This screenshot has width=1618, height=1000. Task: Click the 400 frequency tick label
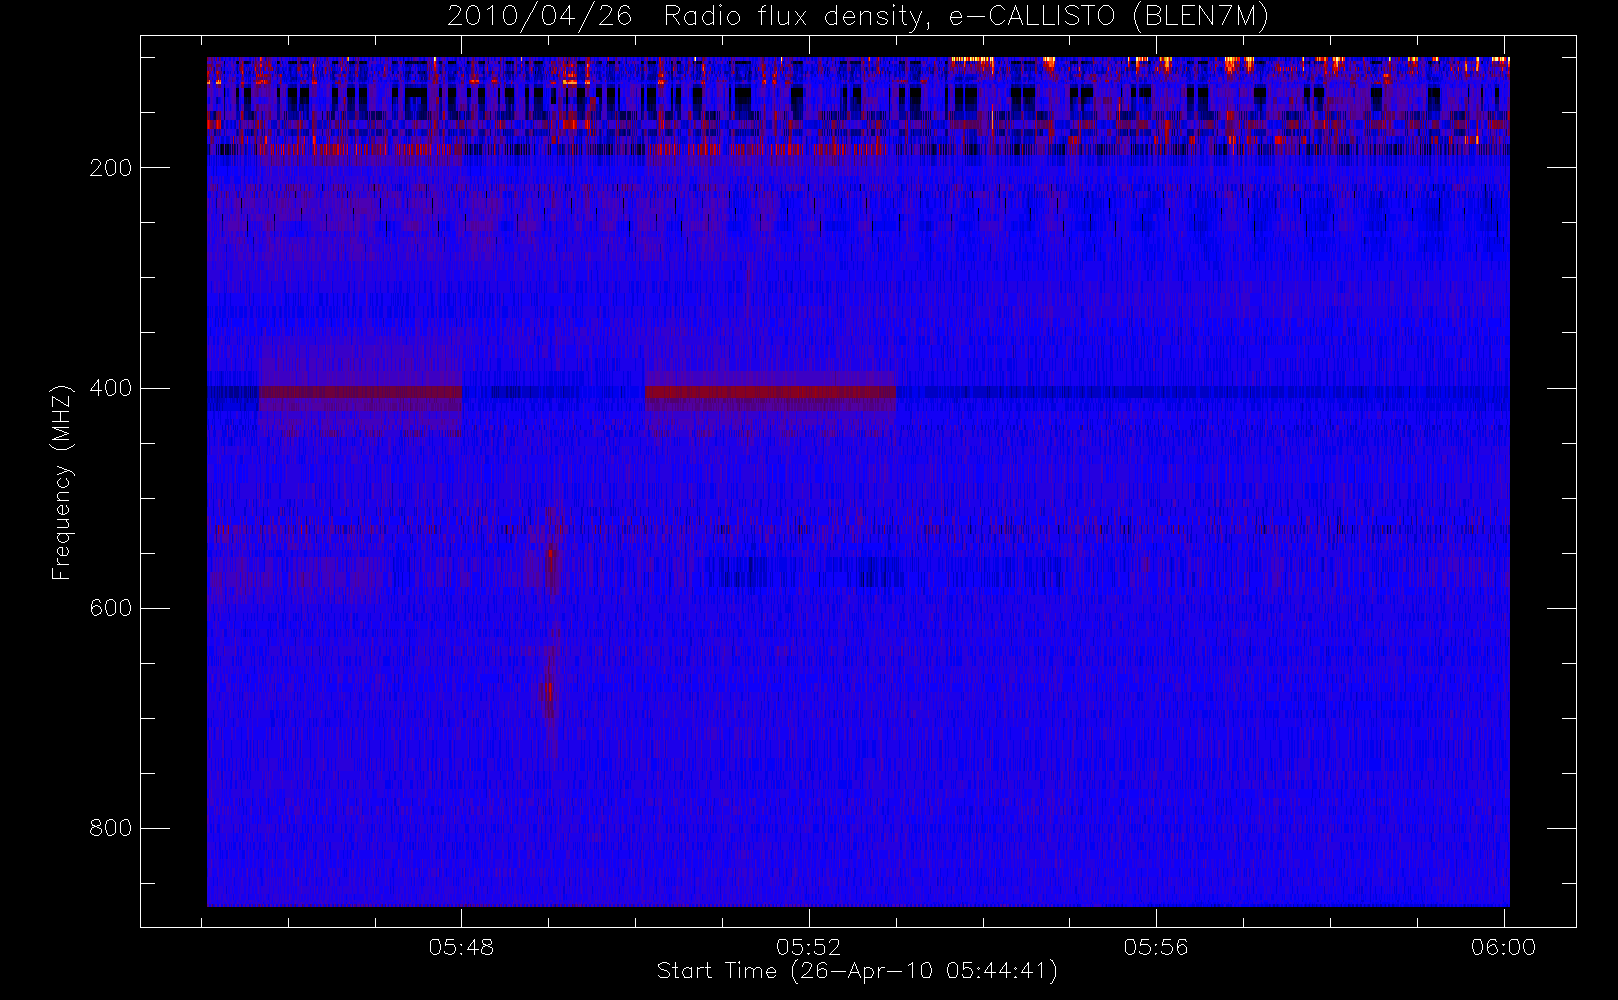[110, 388]
